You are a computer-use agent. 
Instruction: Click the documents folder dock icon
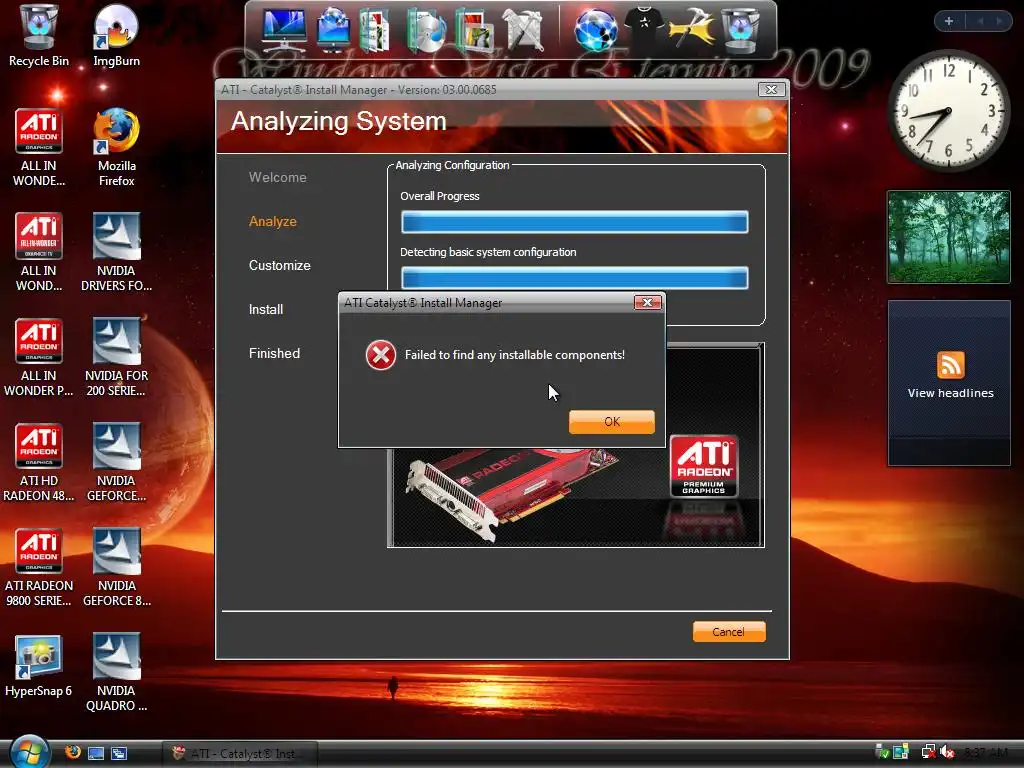[375, 30]
